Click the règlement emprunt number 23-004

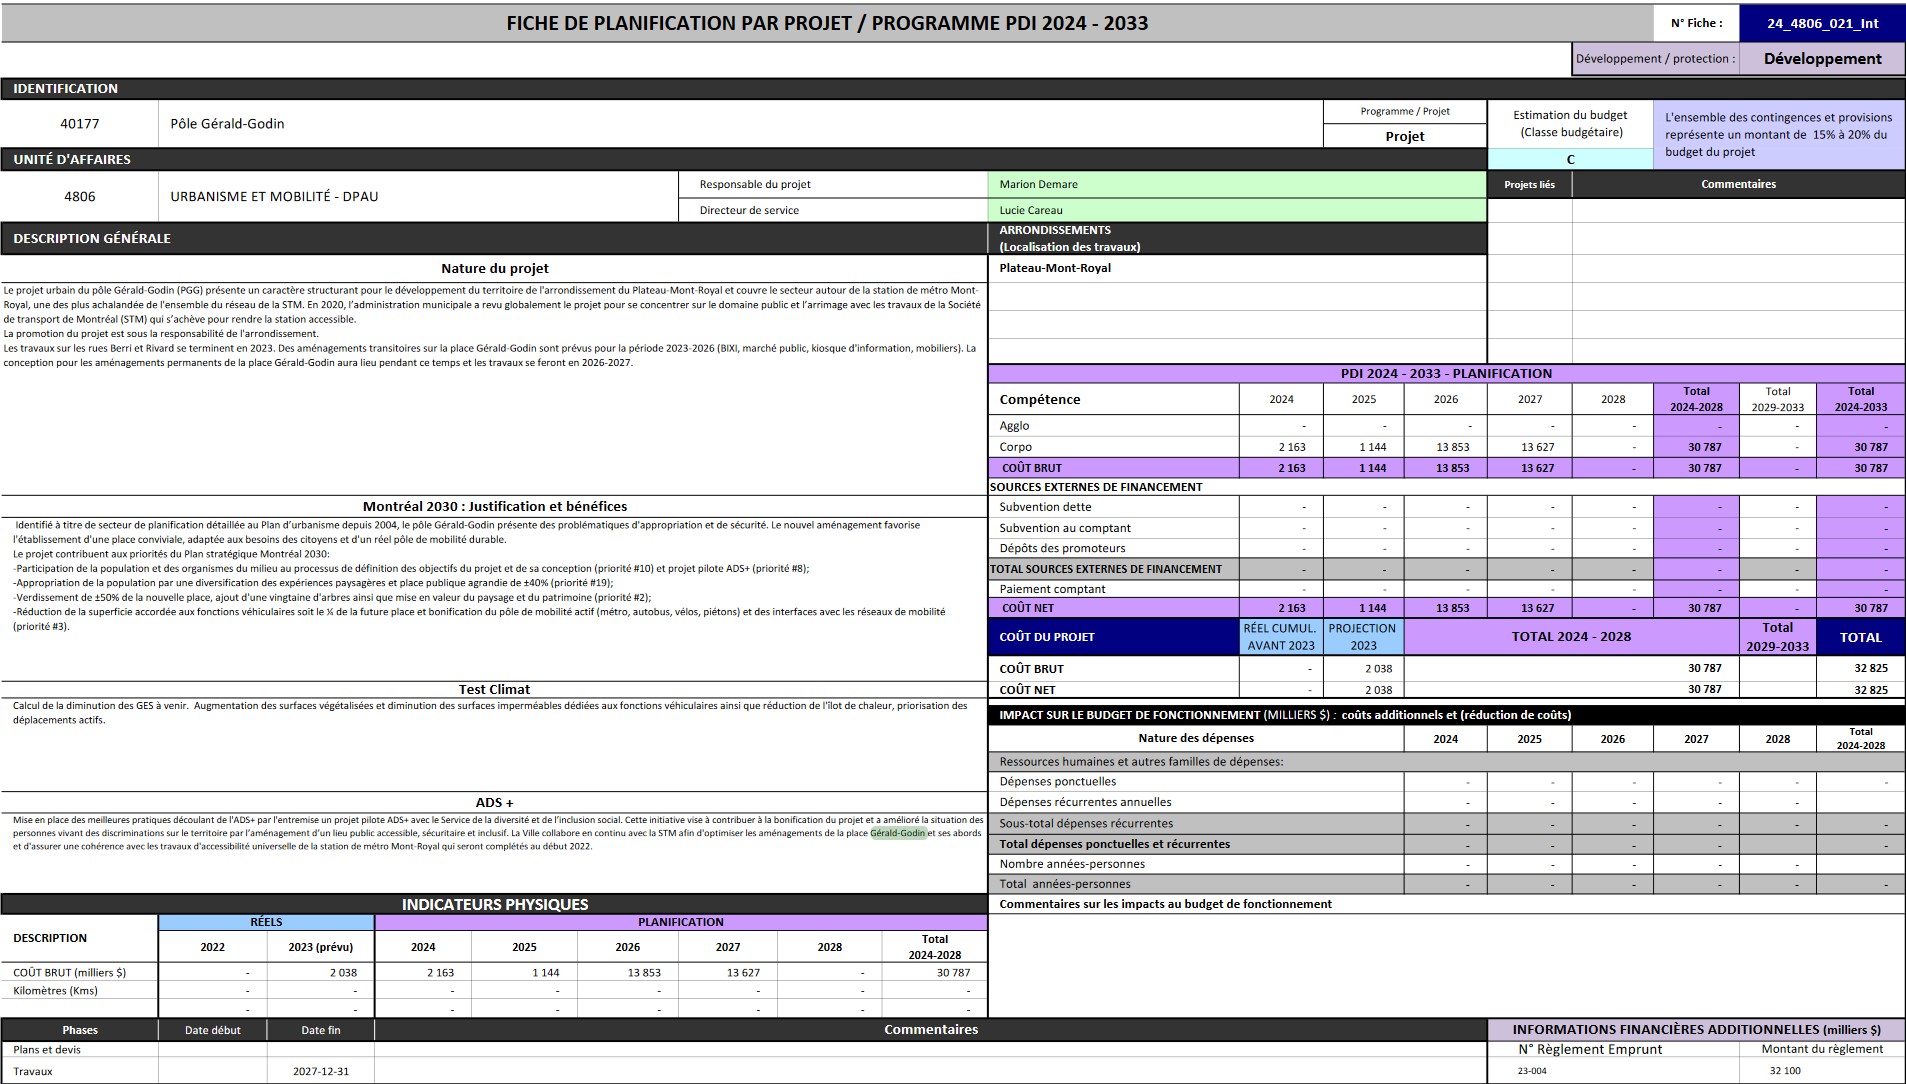coord(1532,1071)
